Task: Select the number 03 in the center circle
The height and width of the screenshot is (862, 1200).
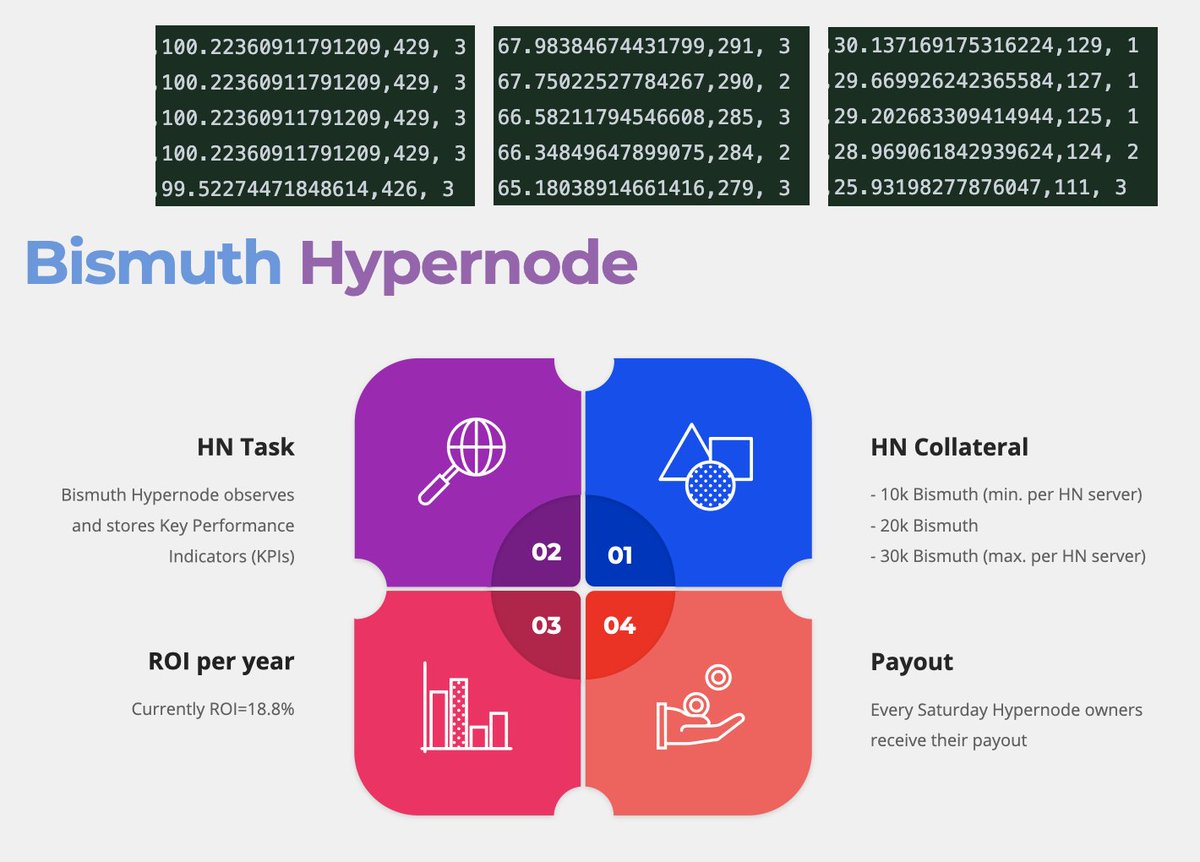Action: point(546,626)
